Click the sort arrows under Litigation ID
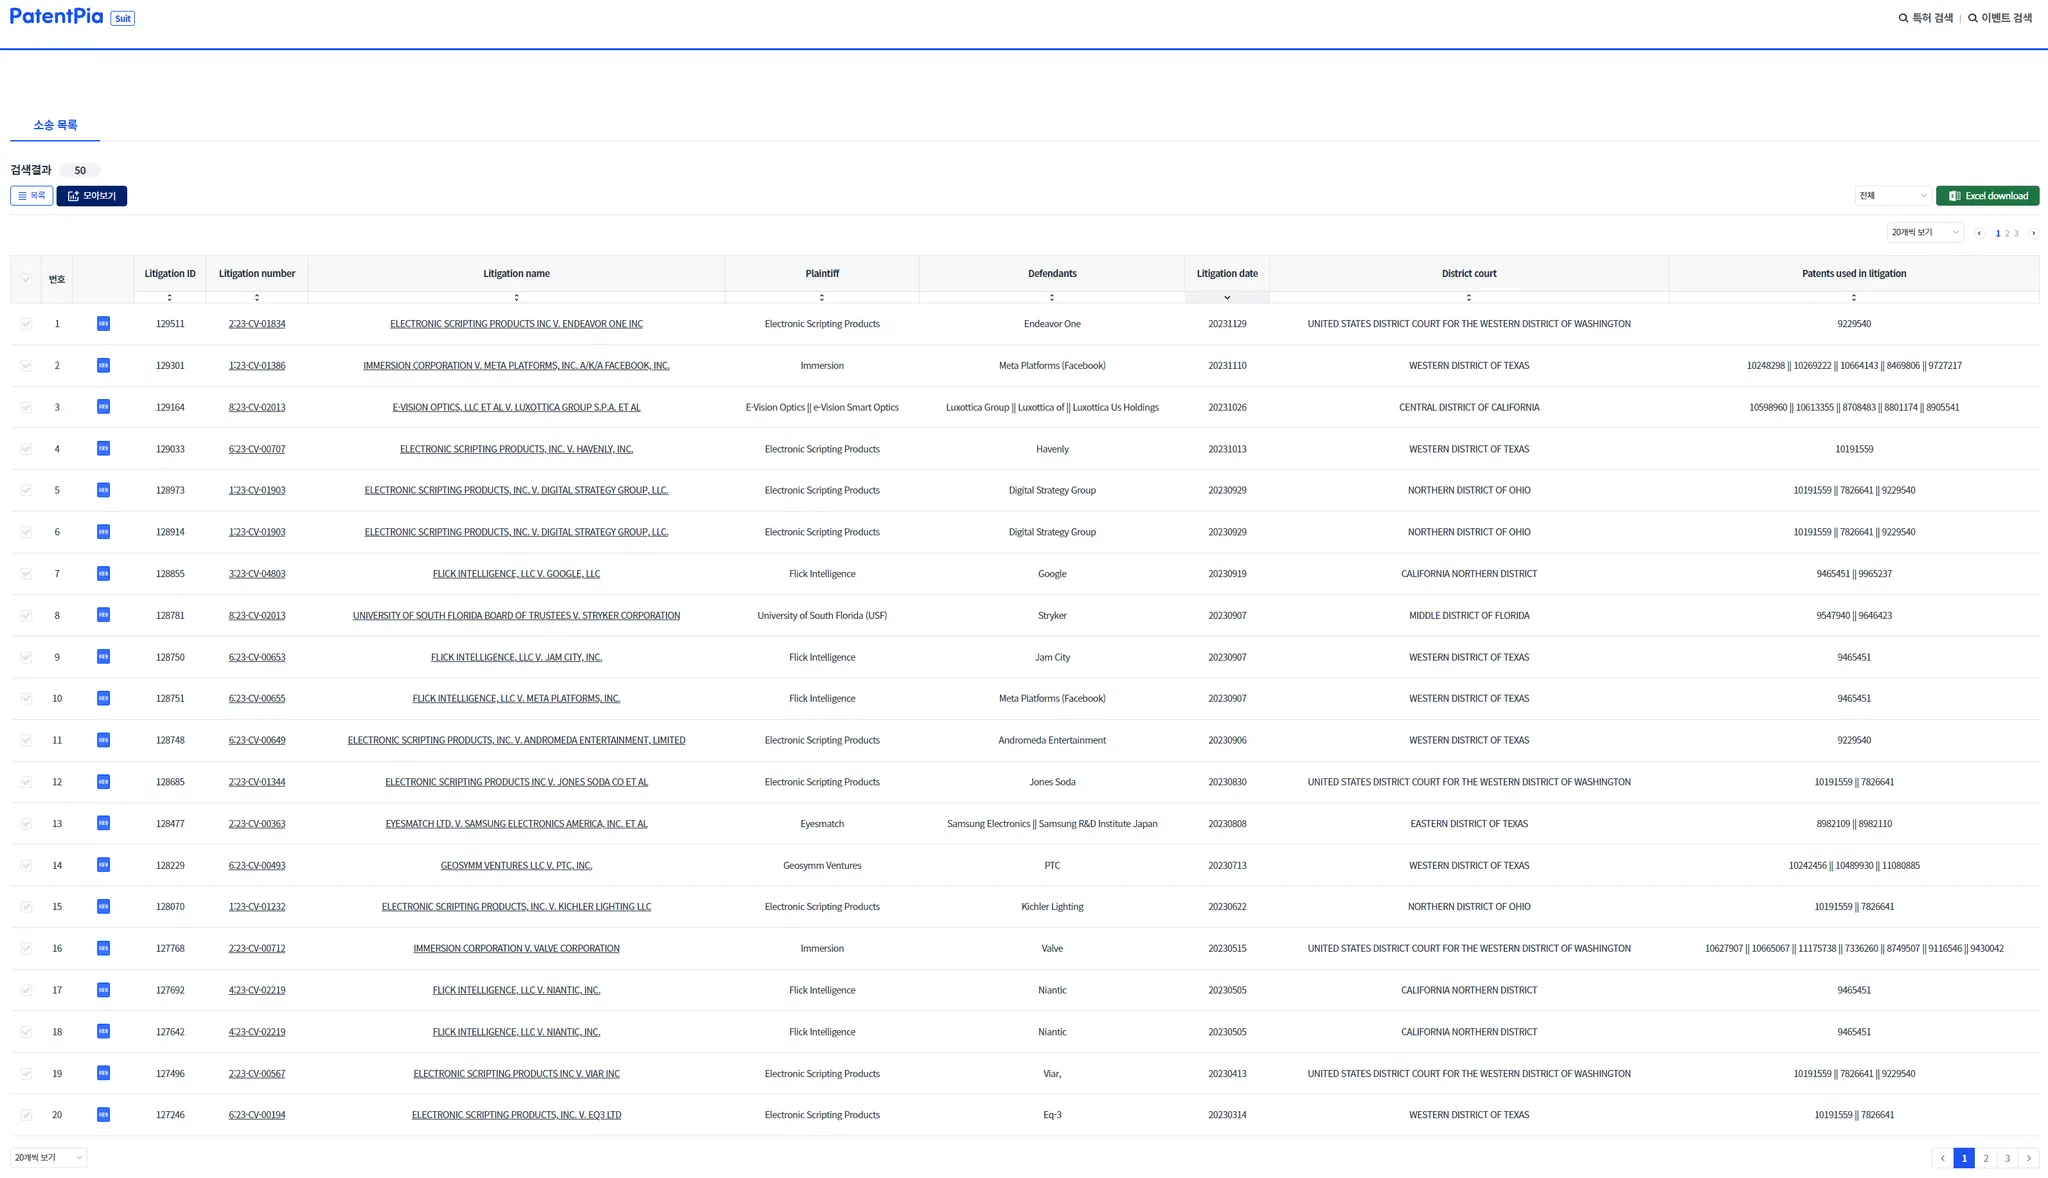The image size is (2048, 1178). pyautogui.click(x=170, y=297)
